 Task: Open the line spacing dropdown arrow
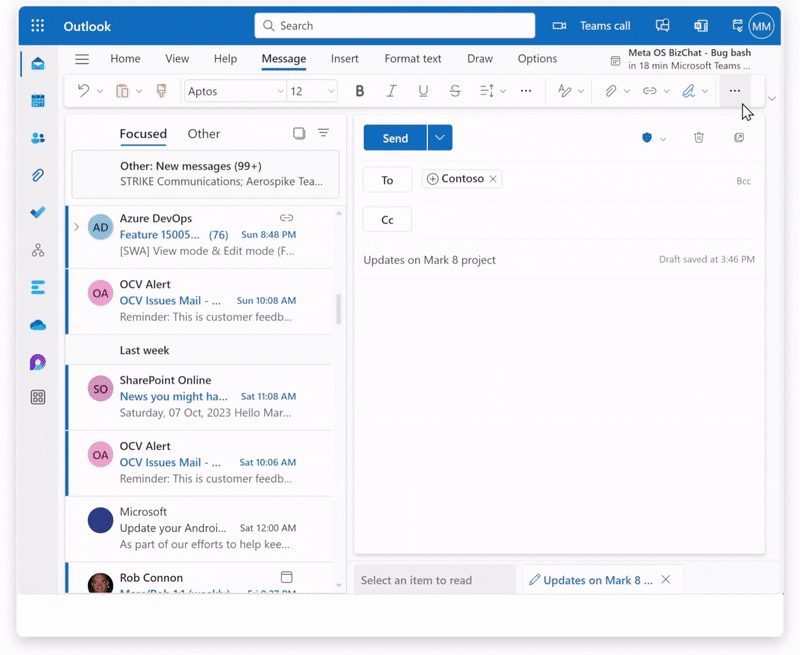(503, 91)
